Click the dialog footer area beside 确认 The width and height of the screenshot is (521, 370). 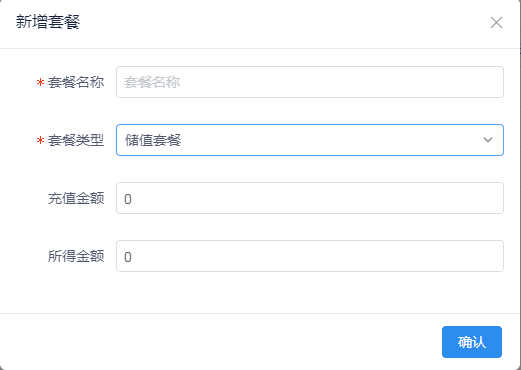(220, 342)
